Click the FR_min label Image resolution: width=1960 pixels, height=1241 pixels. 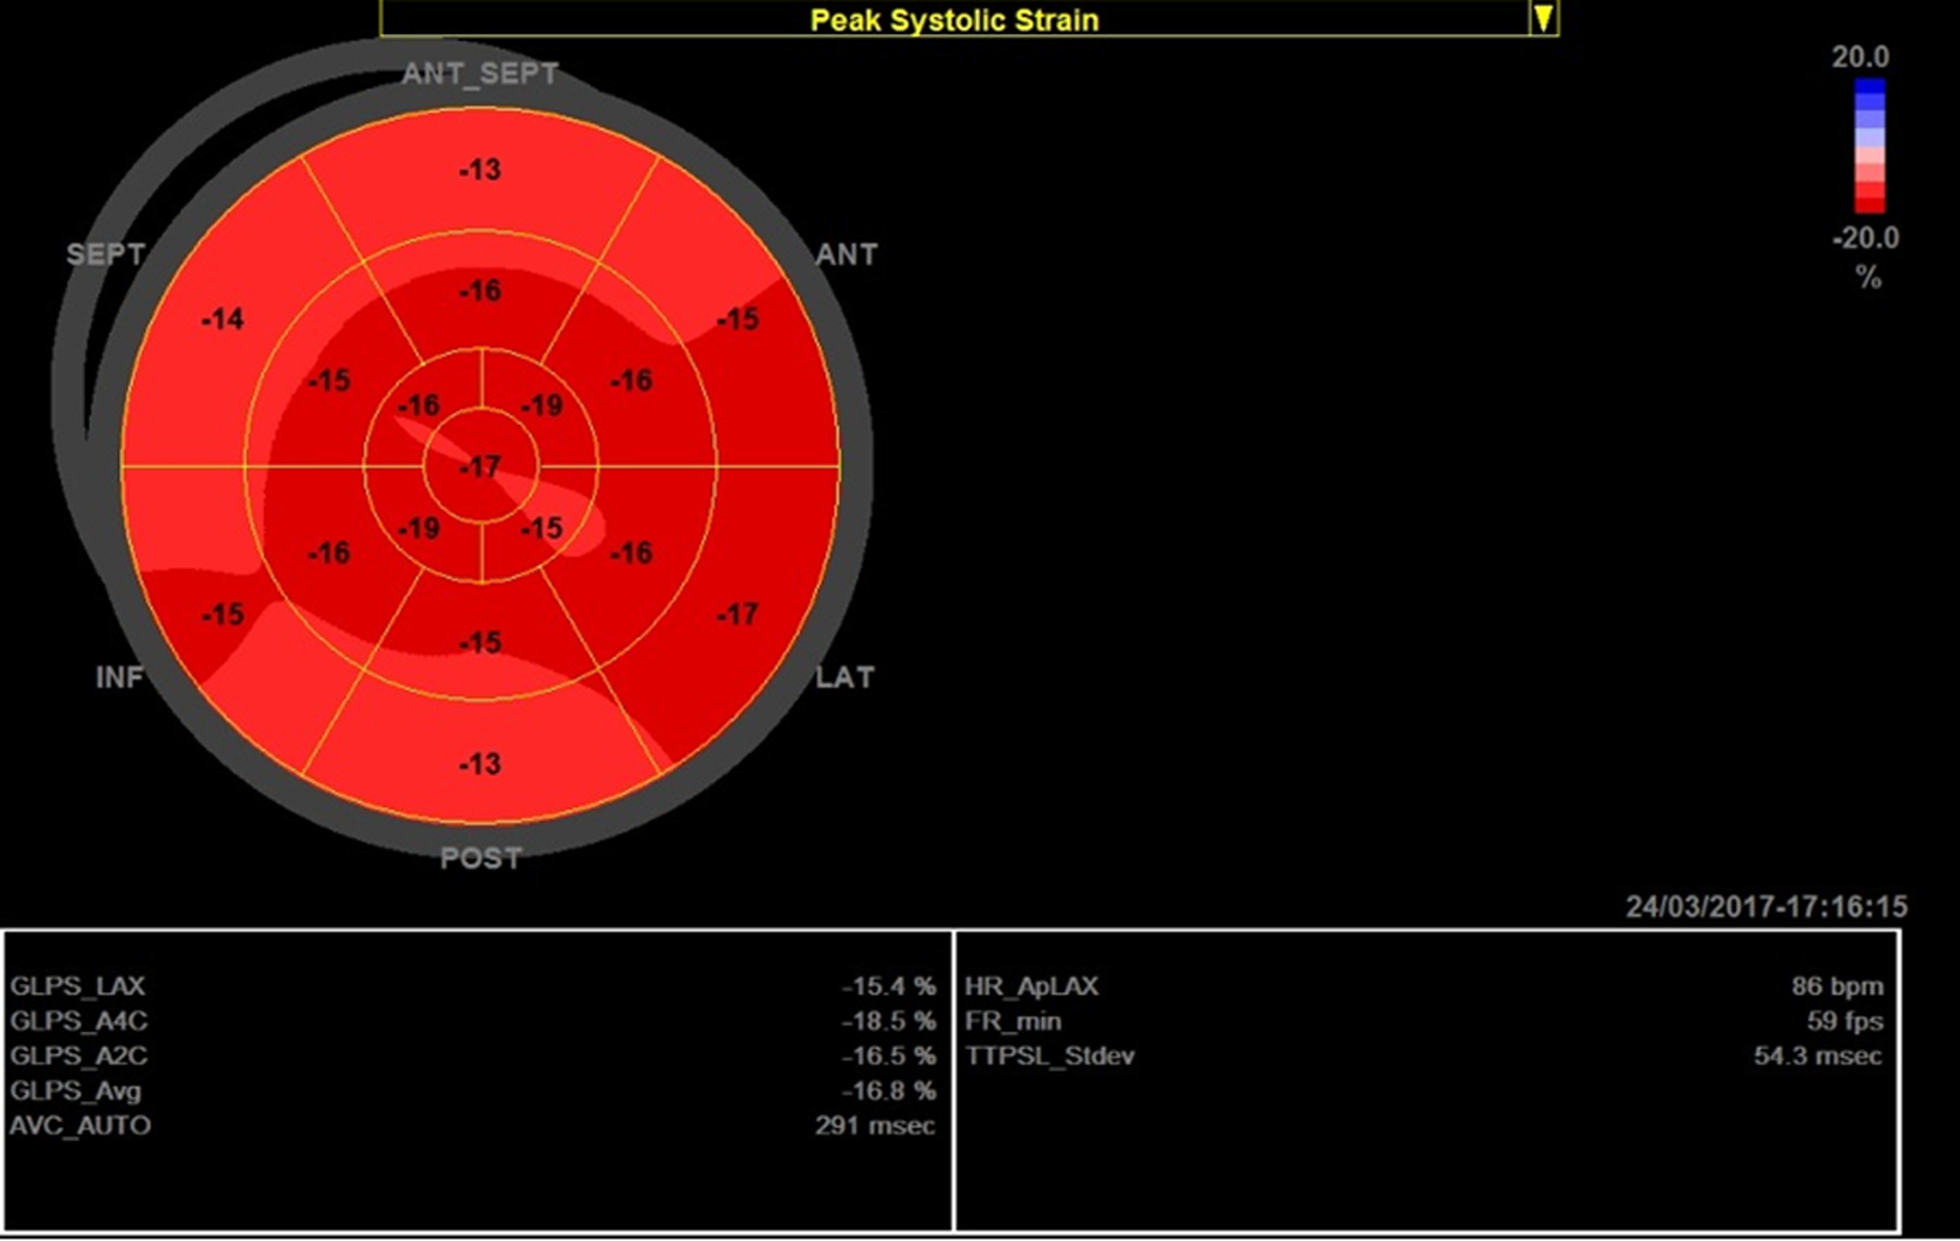[x=1014, y=1022]
